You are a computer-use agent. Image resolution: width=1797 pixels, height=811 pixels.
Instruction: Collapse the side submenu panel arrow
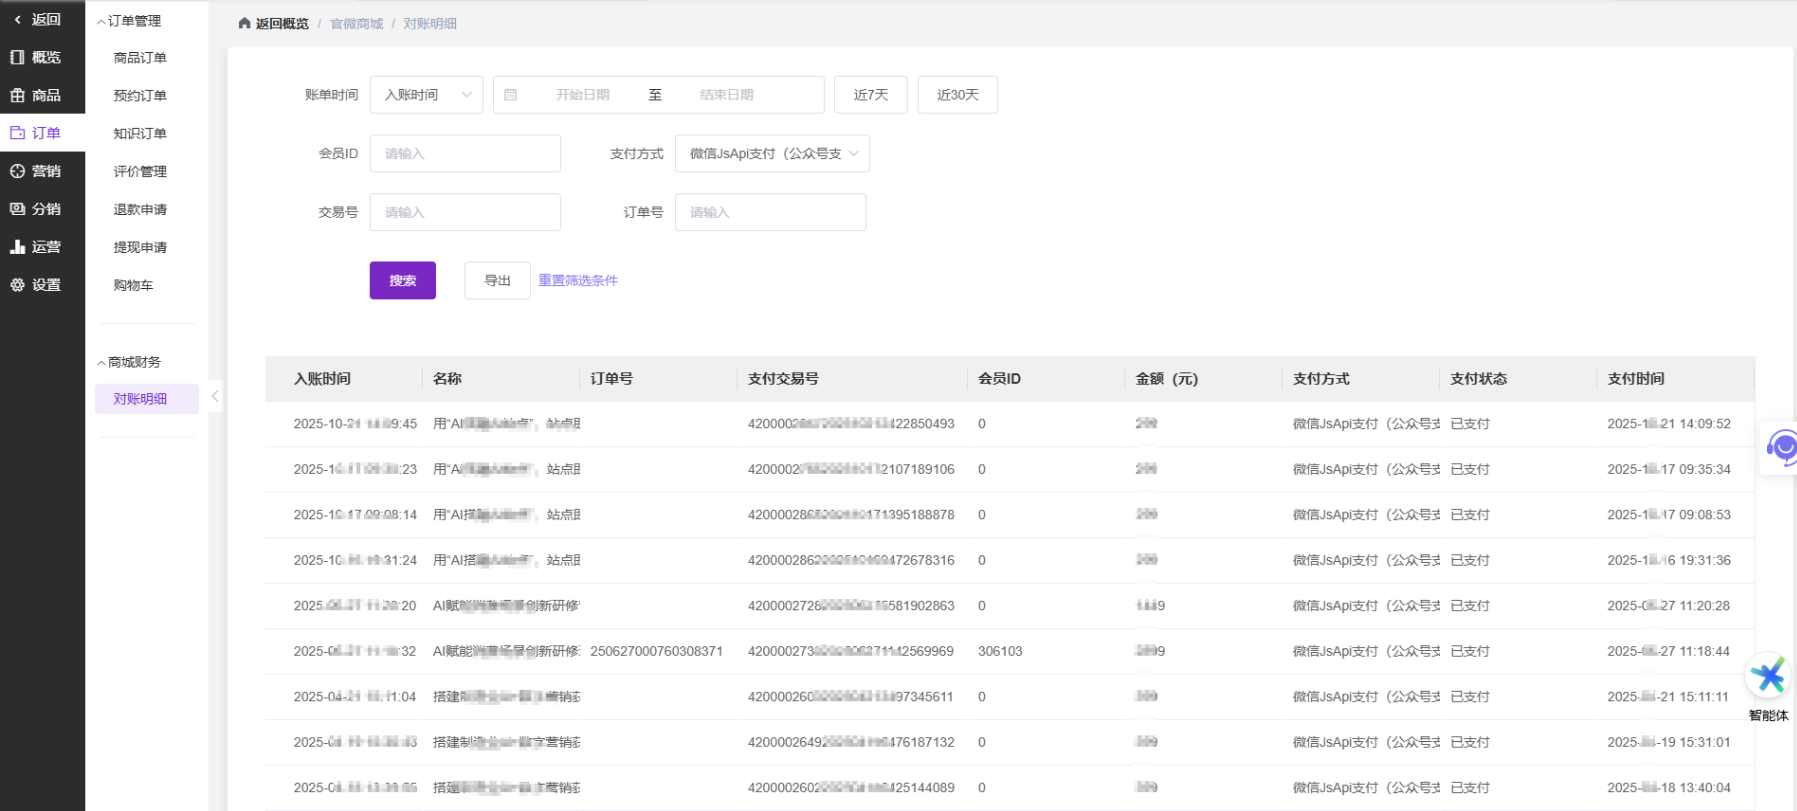[215, 397]
